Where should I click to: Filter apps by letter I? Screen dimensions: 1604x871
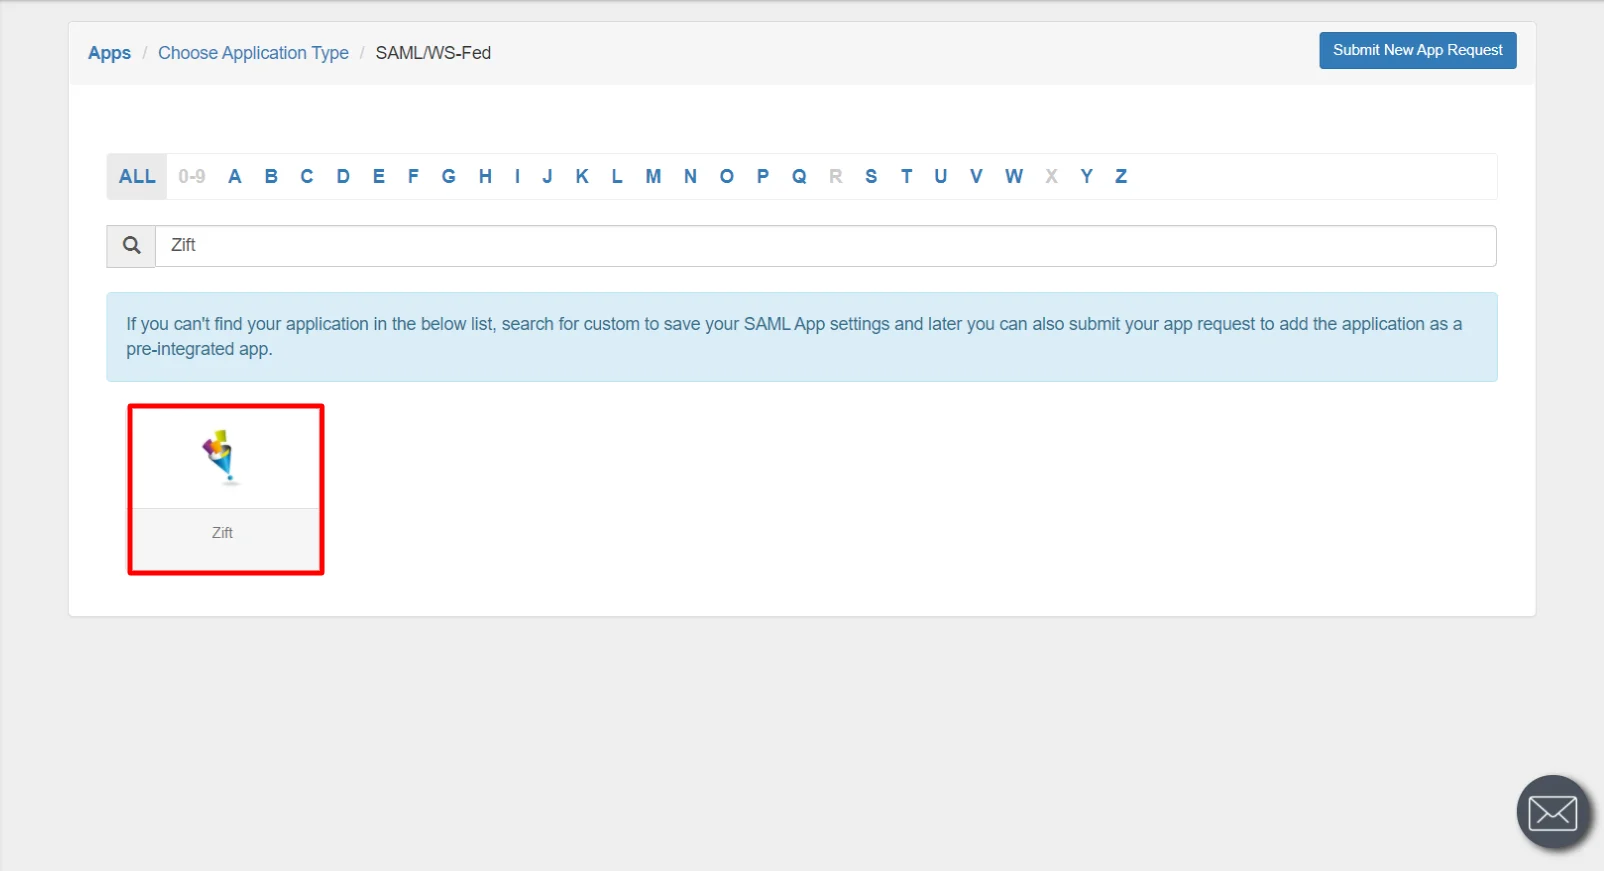pos(517,176)
